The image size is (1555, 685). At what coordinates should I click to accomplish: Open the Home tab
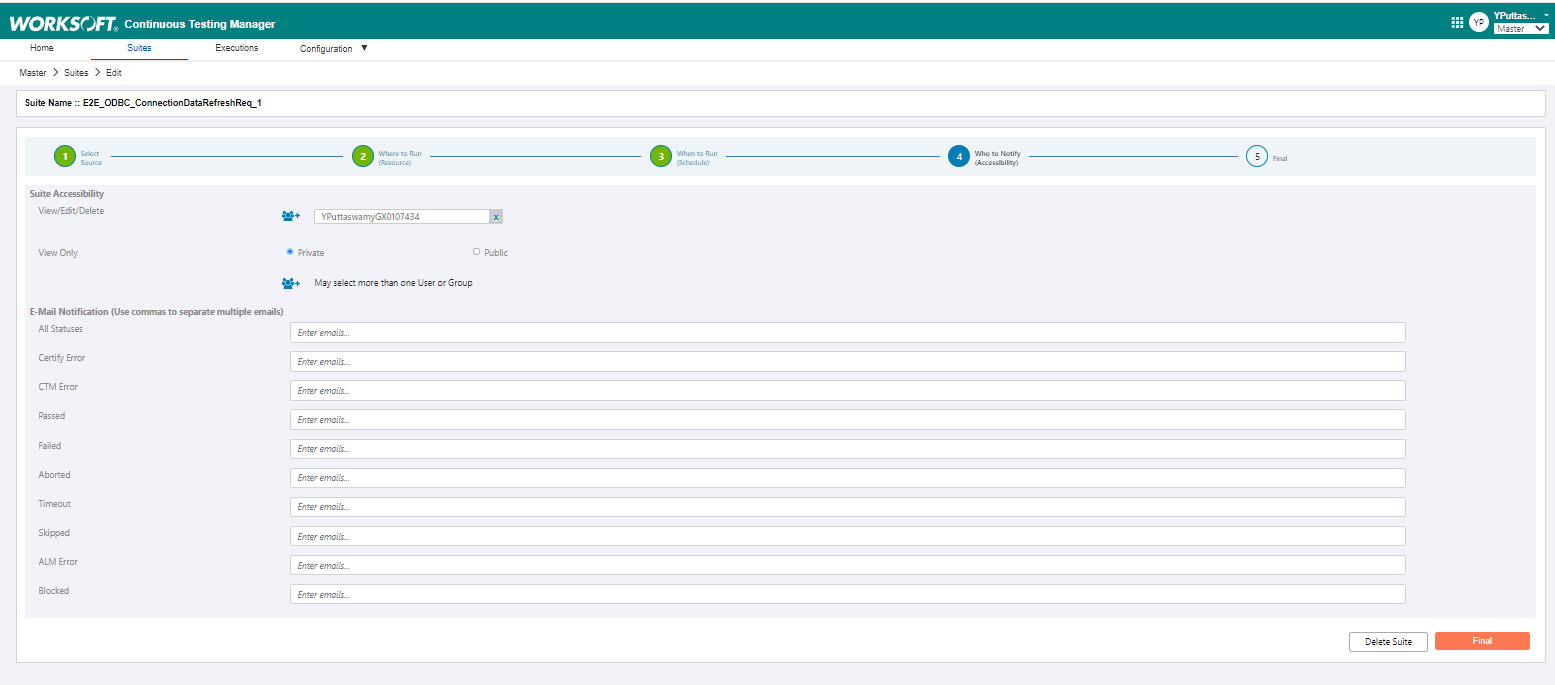tap(42, 48)
